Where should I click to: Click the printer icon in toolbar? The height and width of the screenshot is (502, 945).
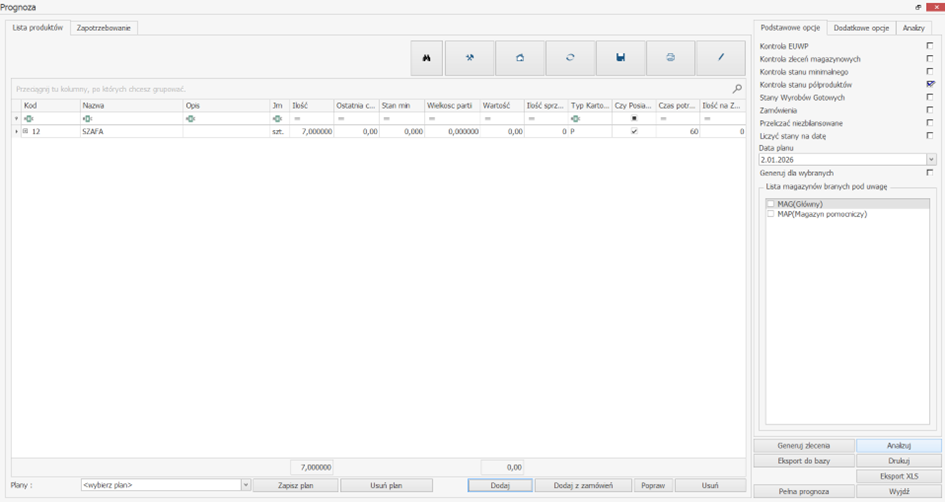(x=670, y=58)
